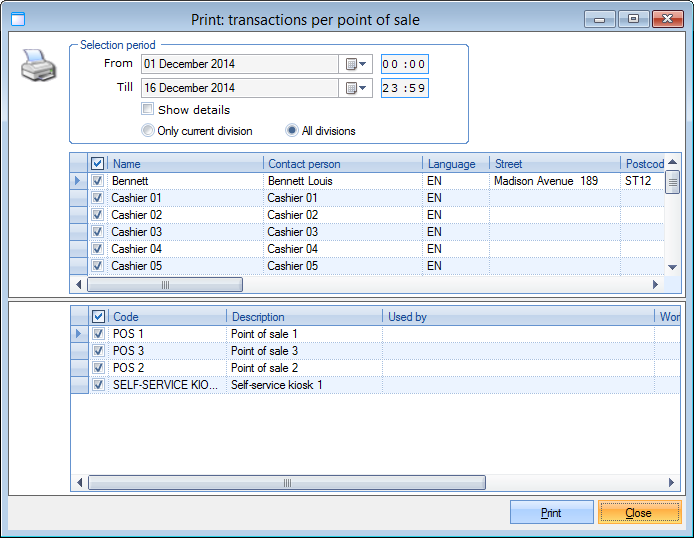Click the Till time field showing 23:59
The width and height of the screenshot is (694, 538).
pos(404,88)
